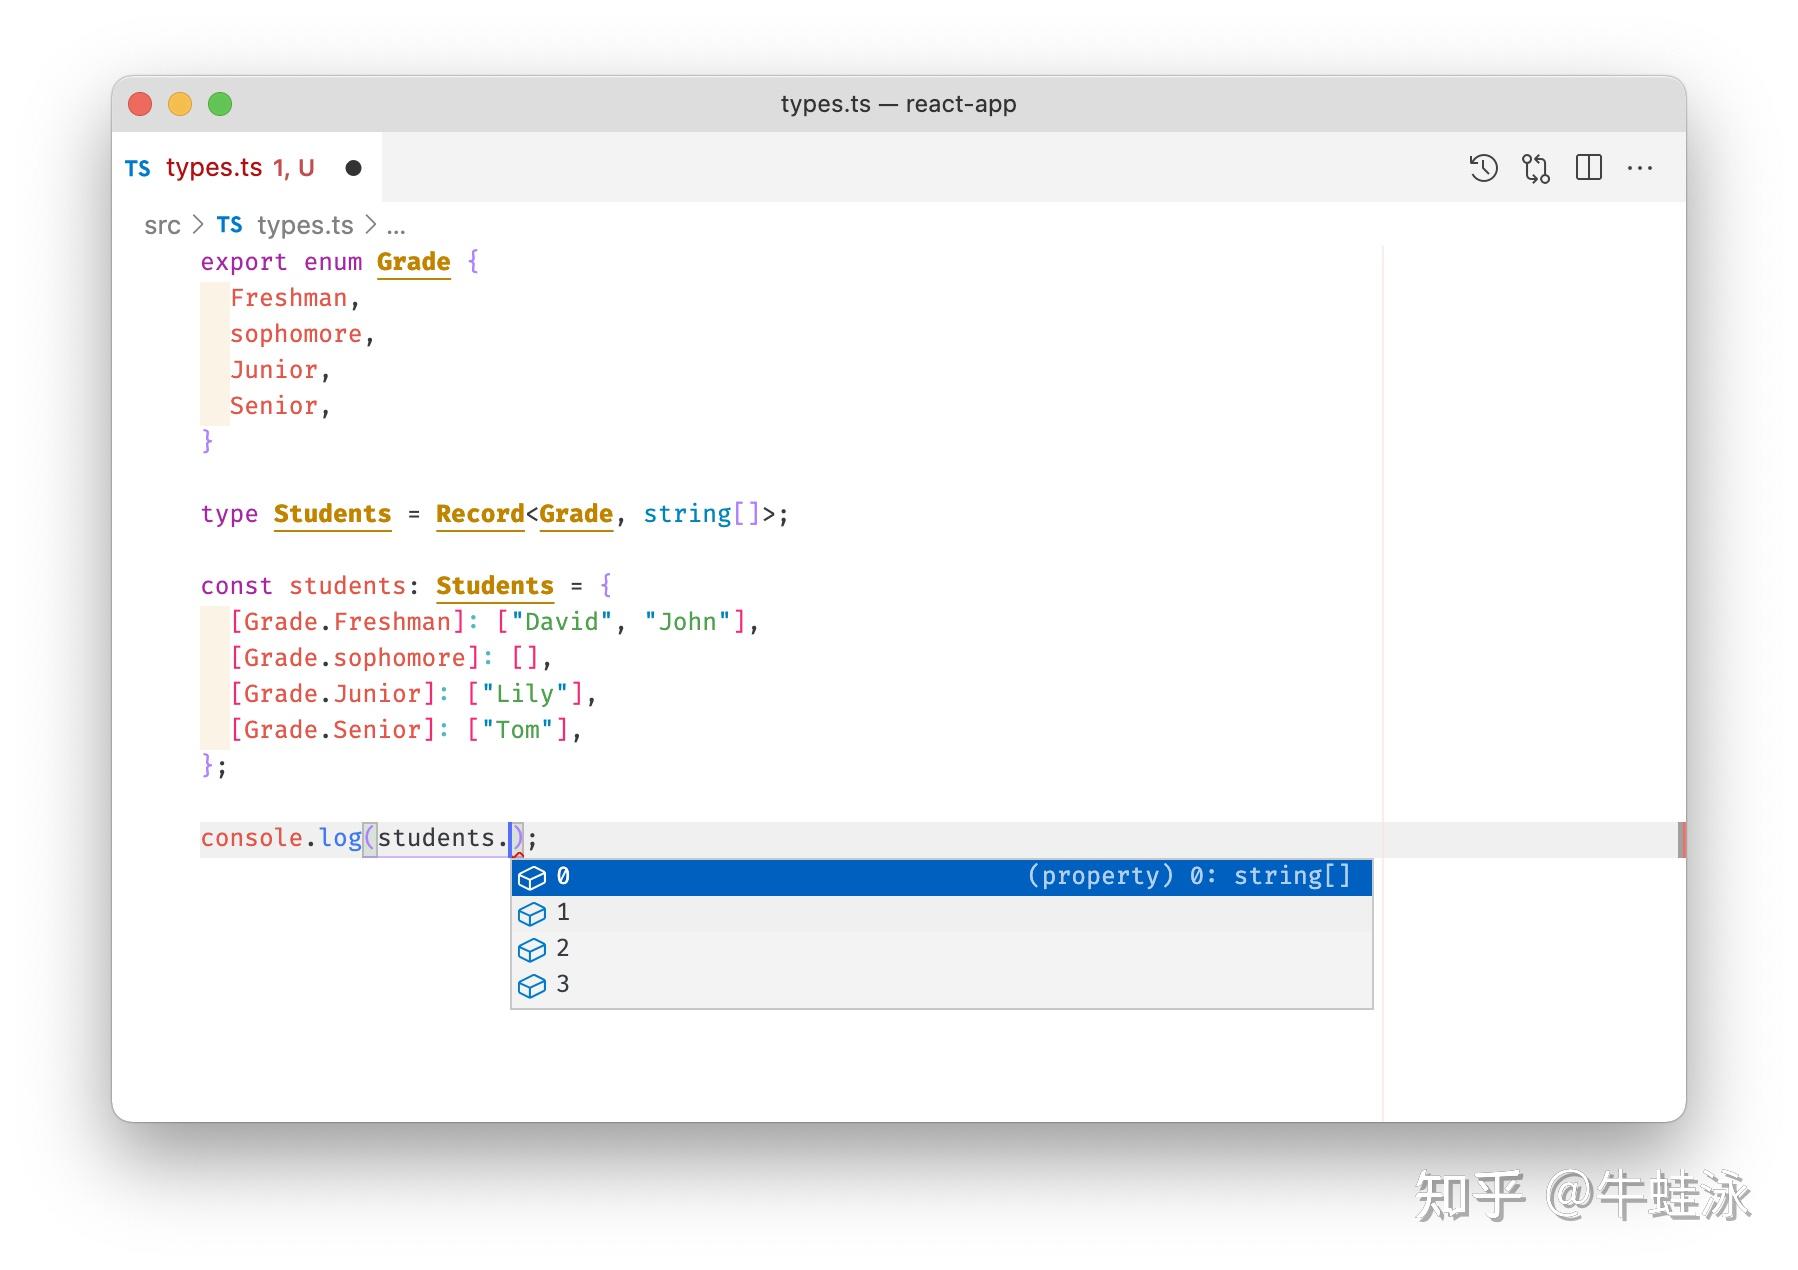Click the cube icon beside suggestion 0
The image size is (1798, 1270).
pos(533,877)
